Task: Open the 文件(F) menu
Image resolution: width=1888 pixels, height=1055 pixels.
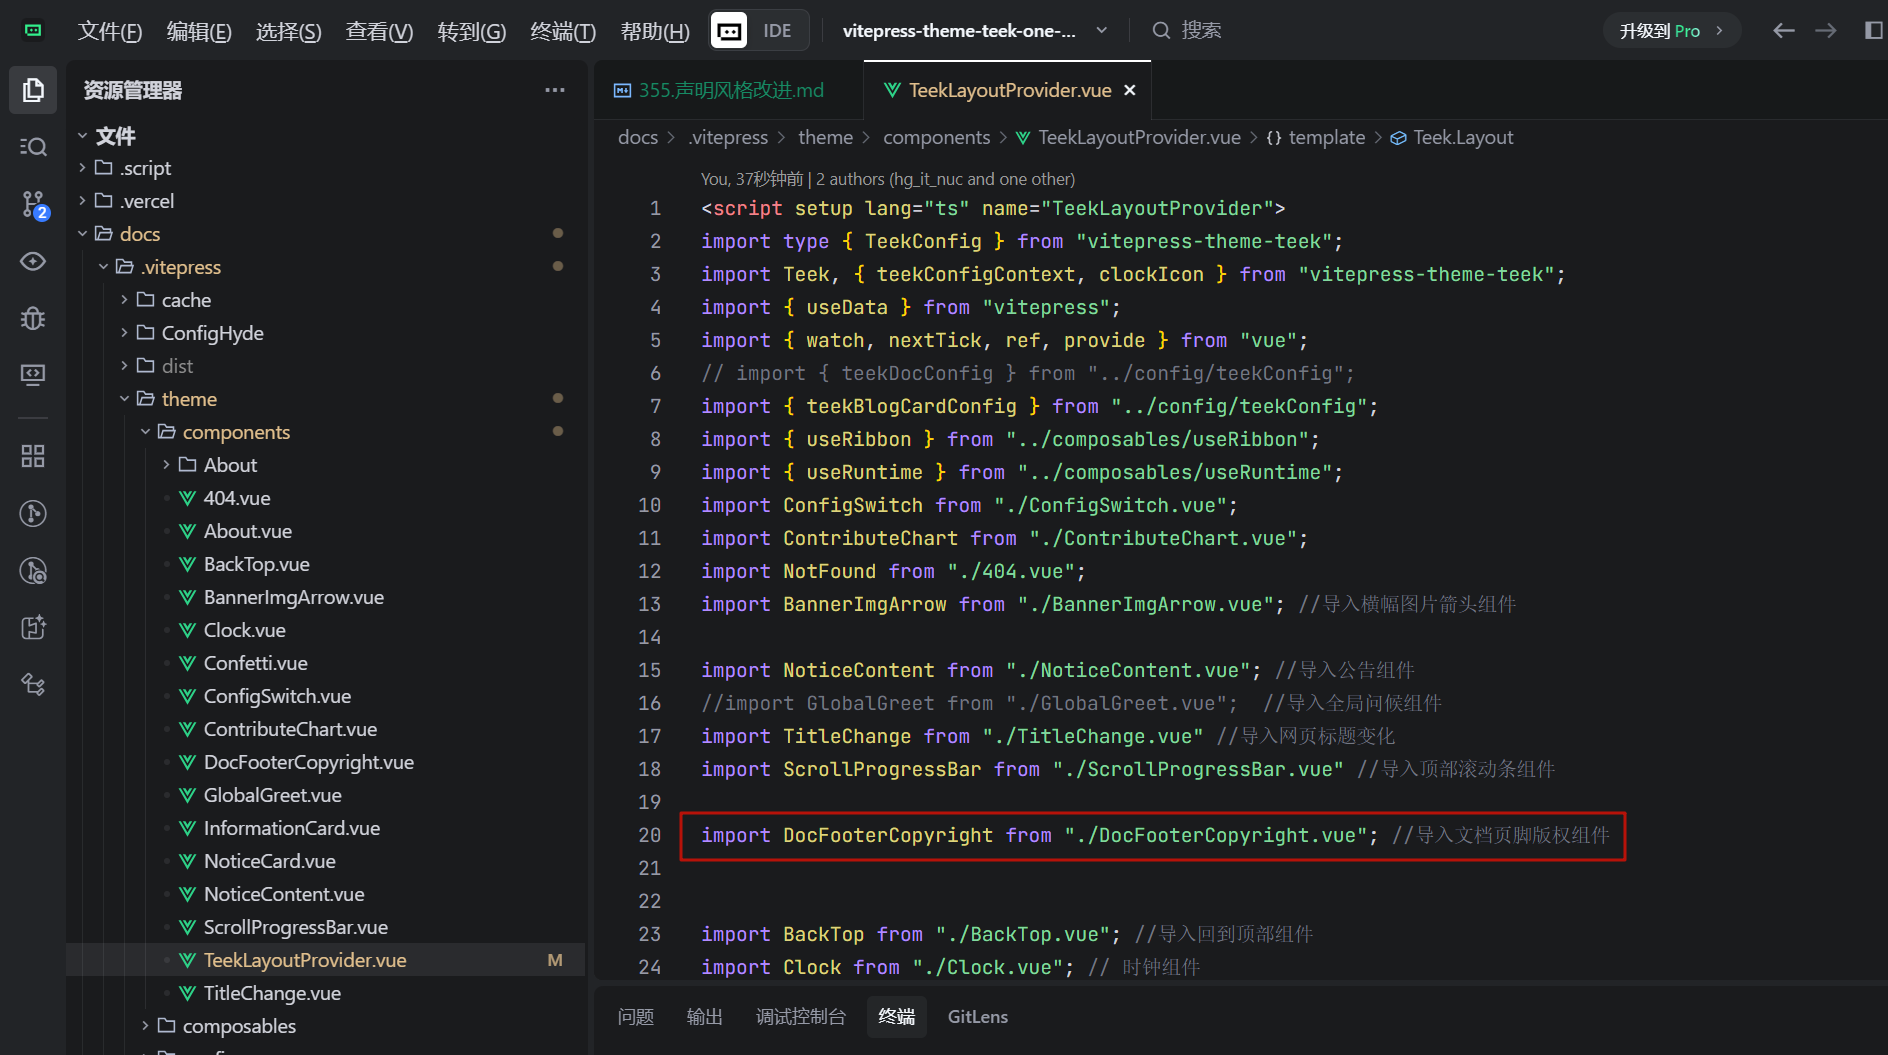Action: coord(110,31)
